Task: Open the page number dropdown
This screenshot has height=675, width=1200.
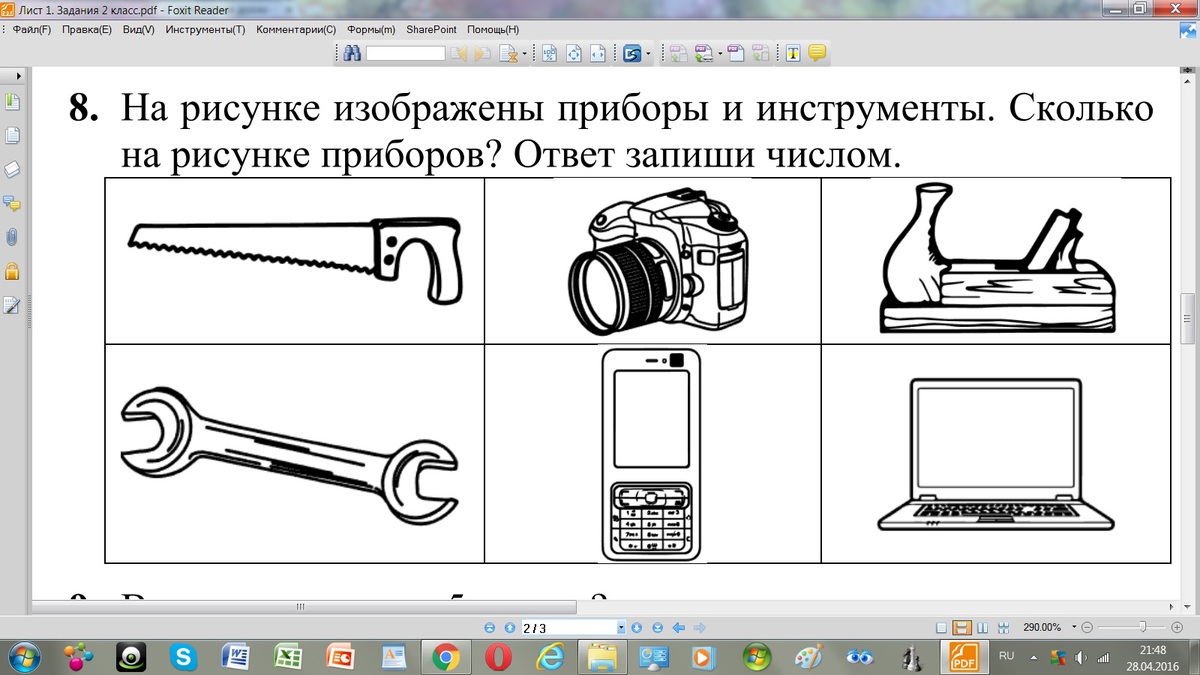Action: (x=621, y=627)
